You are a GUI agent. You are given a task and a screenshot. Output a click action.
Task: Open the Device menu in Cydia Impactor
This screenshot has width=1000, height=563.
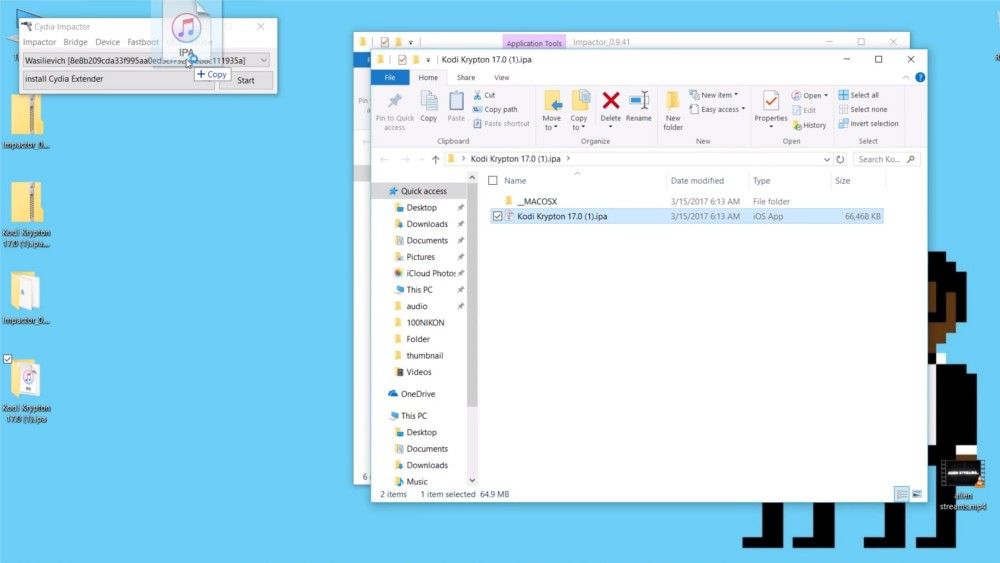pos(107,42)
